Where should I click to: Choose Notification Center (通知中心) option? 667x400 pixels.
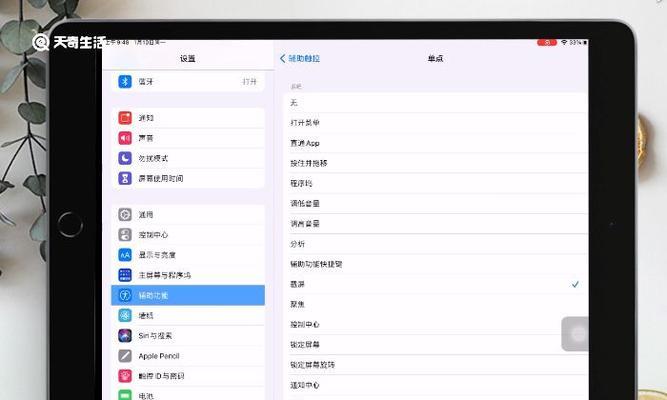point(436,385)
